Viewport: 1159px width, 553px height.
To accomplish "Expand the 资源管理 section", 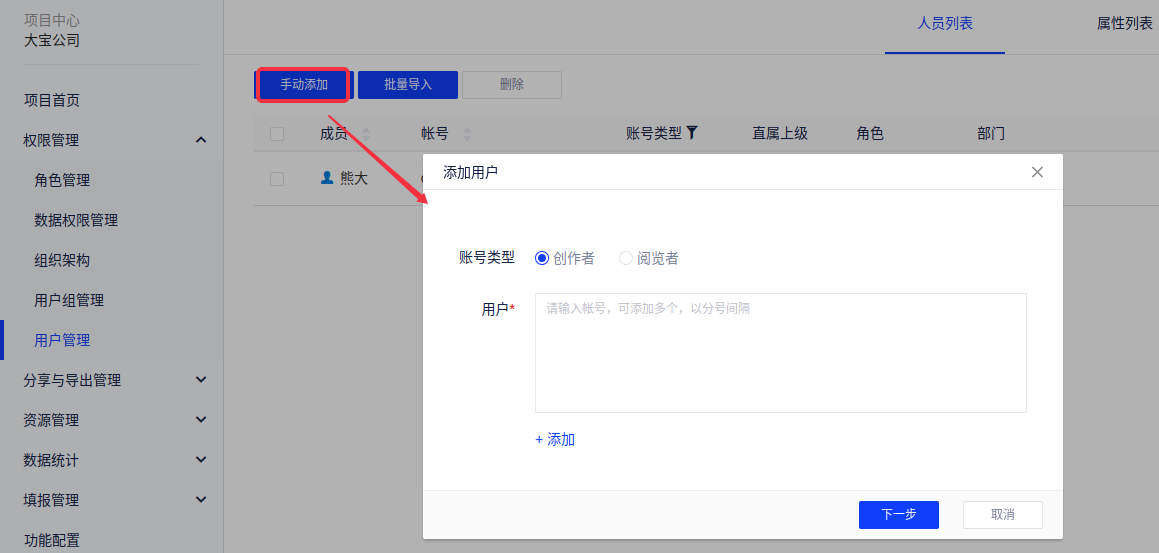I will tap(201, 420).
